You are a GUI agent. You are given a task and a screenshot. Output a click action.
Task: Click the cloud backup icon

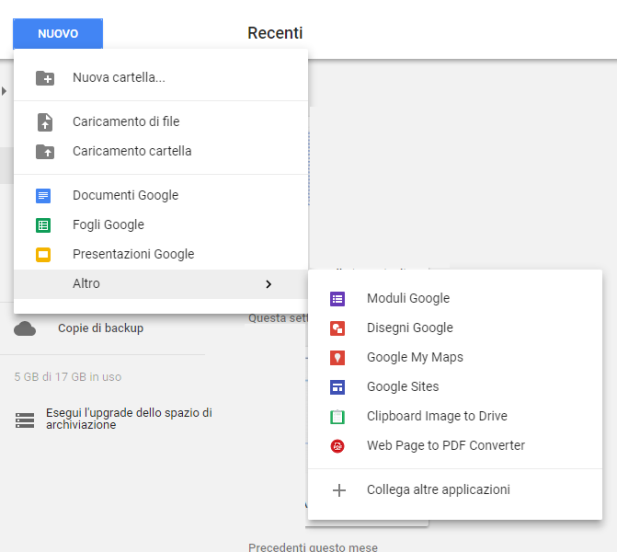(25, 329)
